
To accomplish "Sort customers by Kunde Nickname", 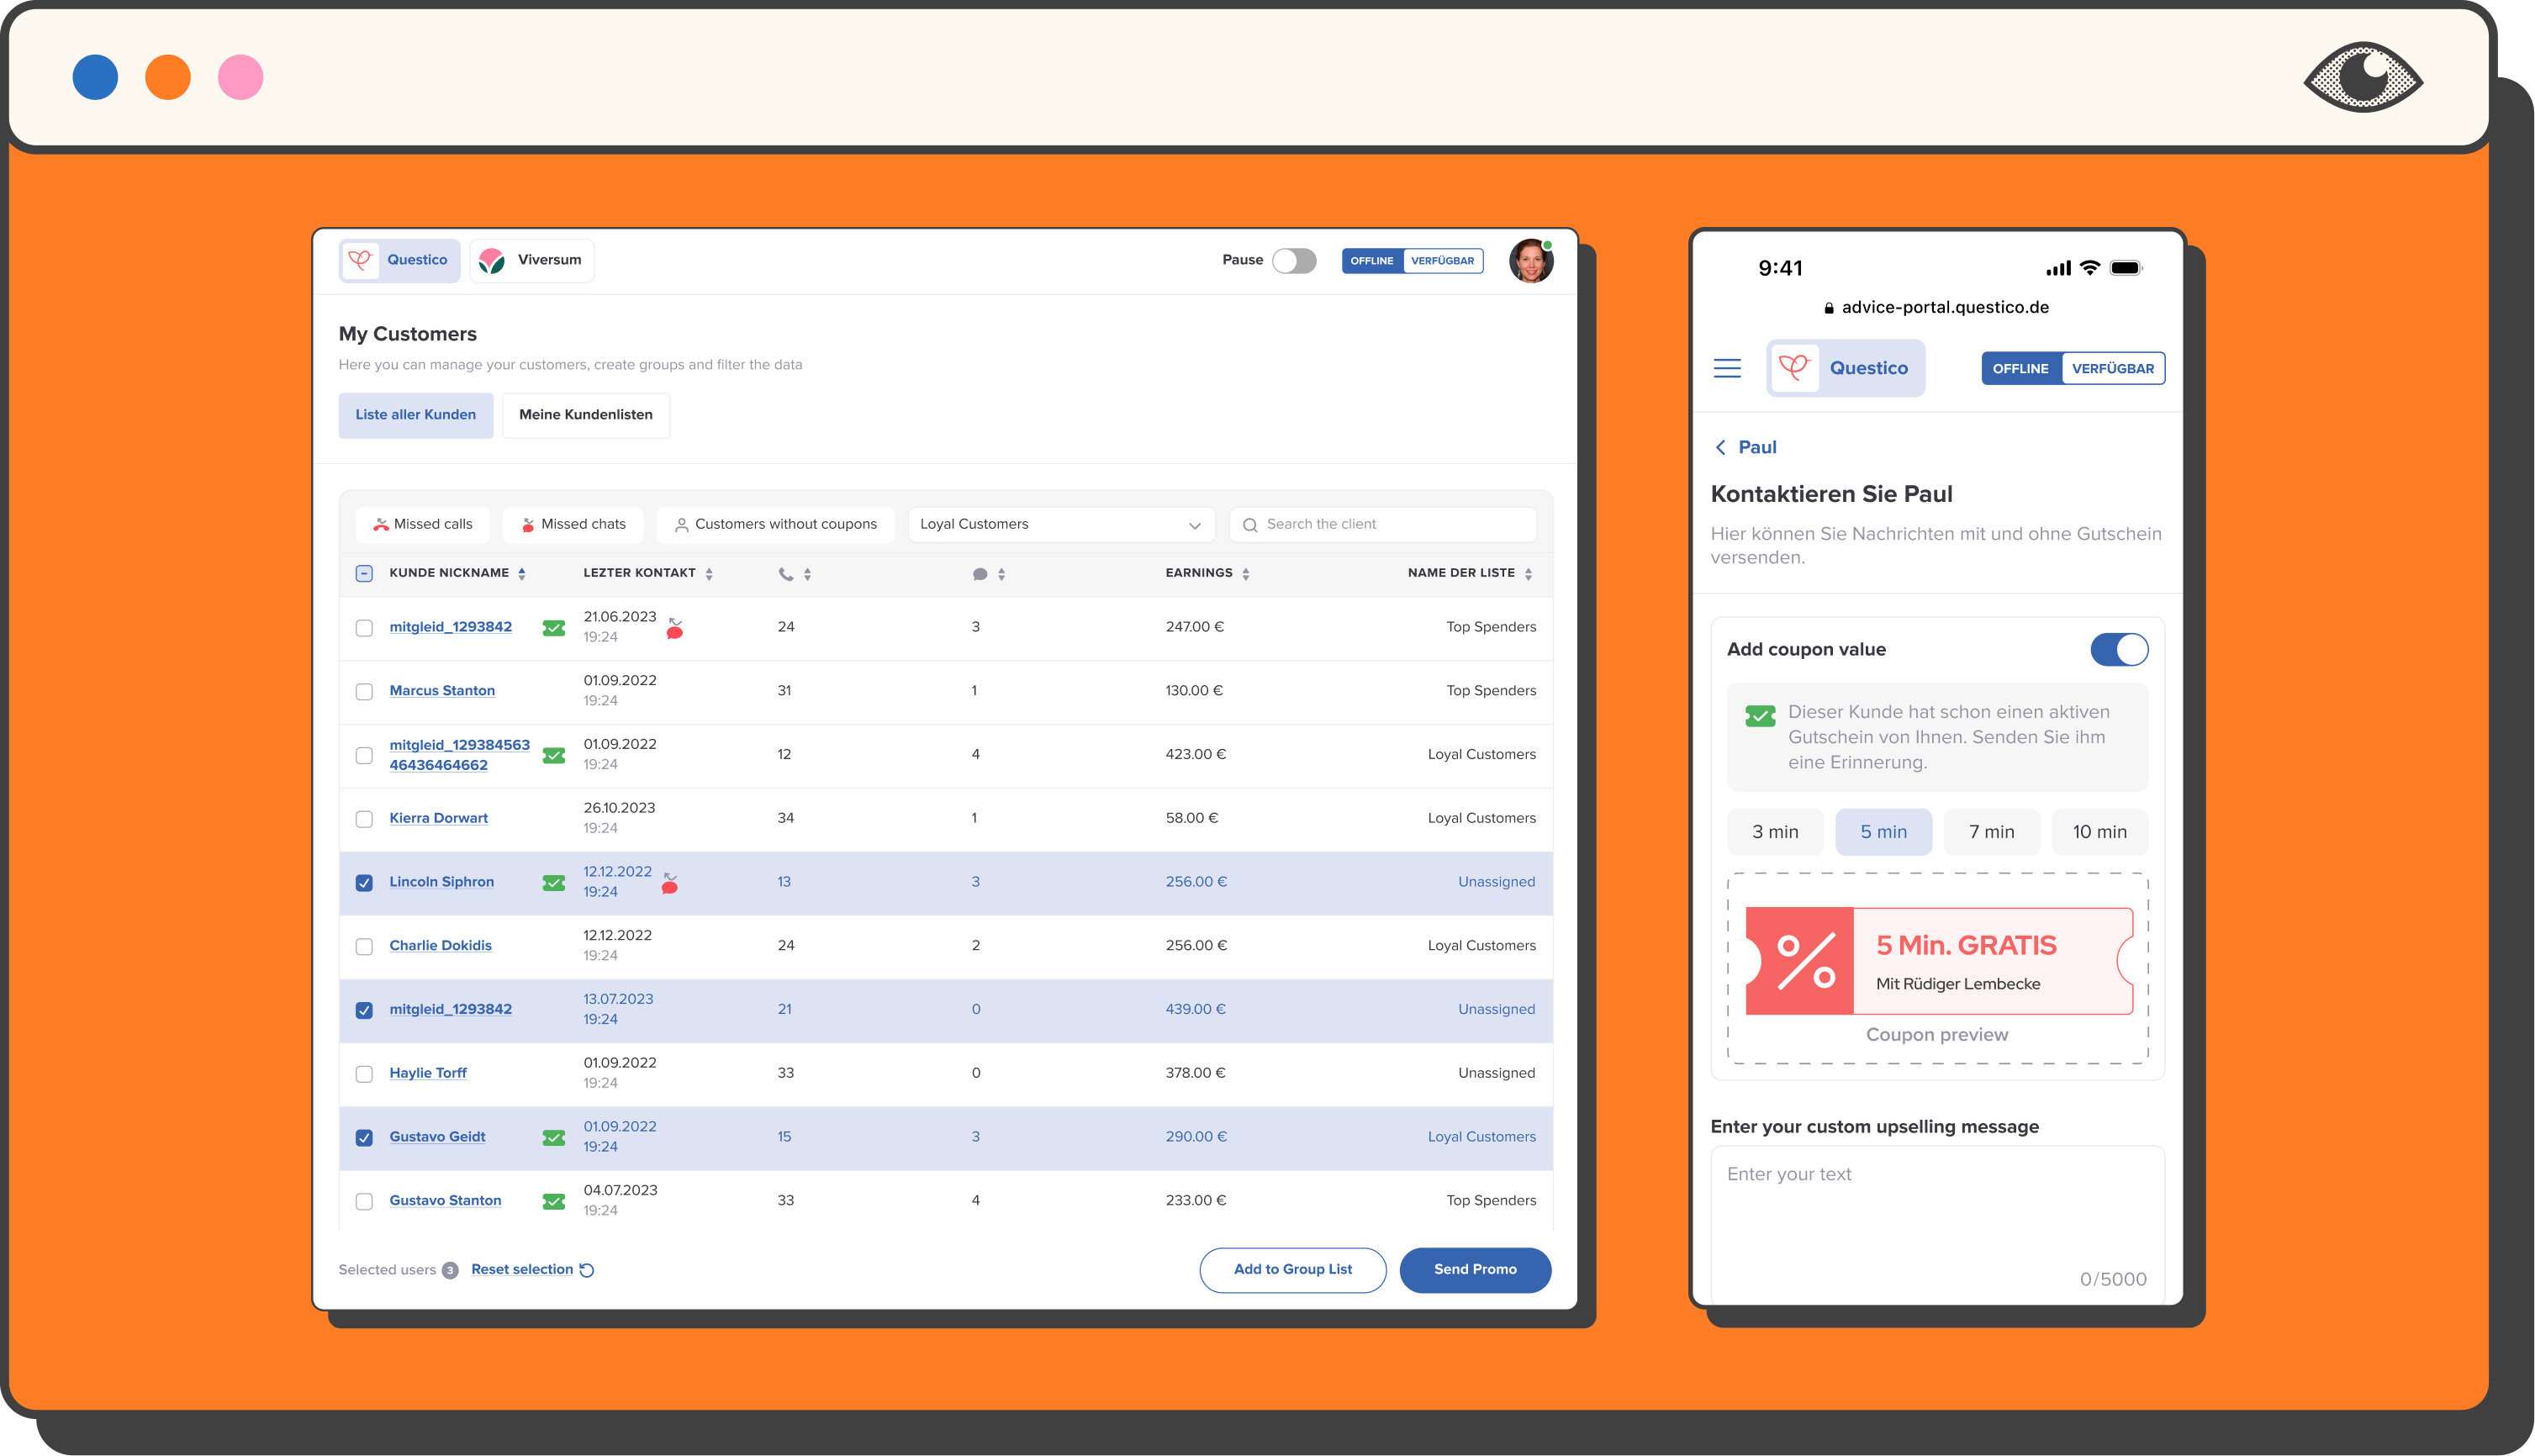I will point(521,573).
